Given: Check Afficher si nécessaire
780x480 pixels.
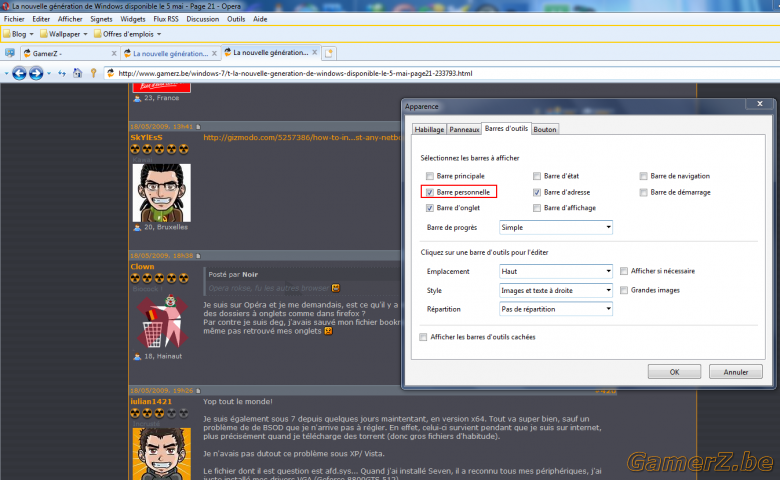Looking at the screenshot, I should click(624, 271).
